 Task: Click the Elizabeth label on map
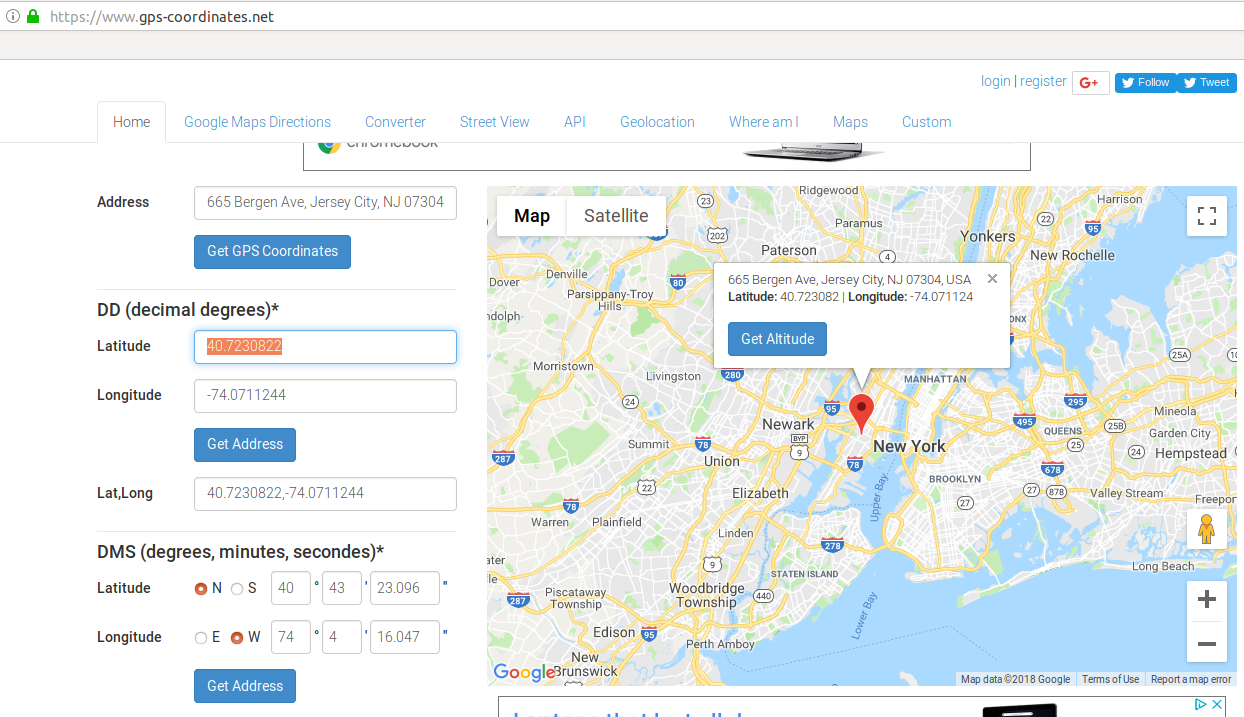click(x=760, y=493)
